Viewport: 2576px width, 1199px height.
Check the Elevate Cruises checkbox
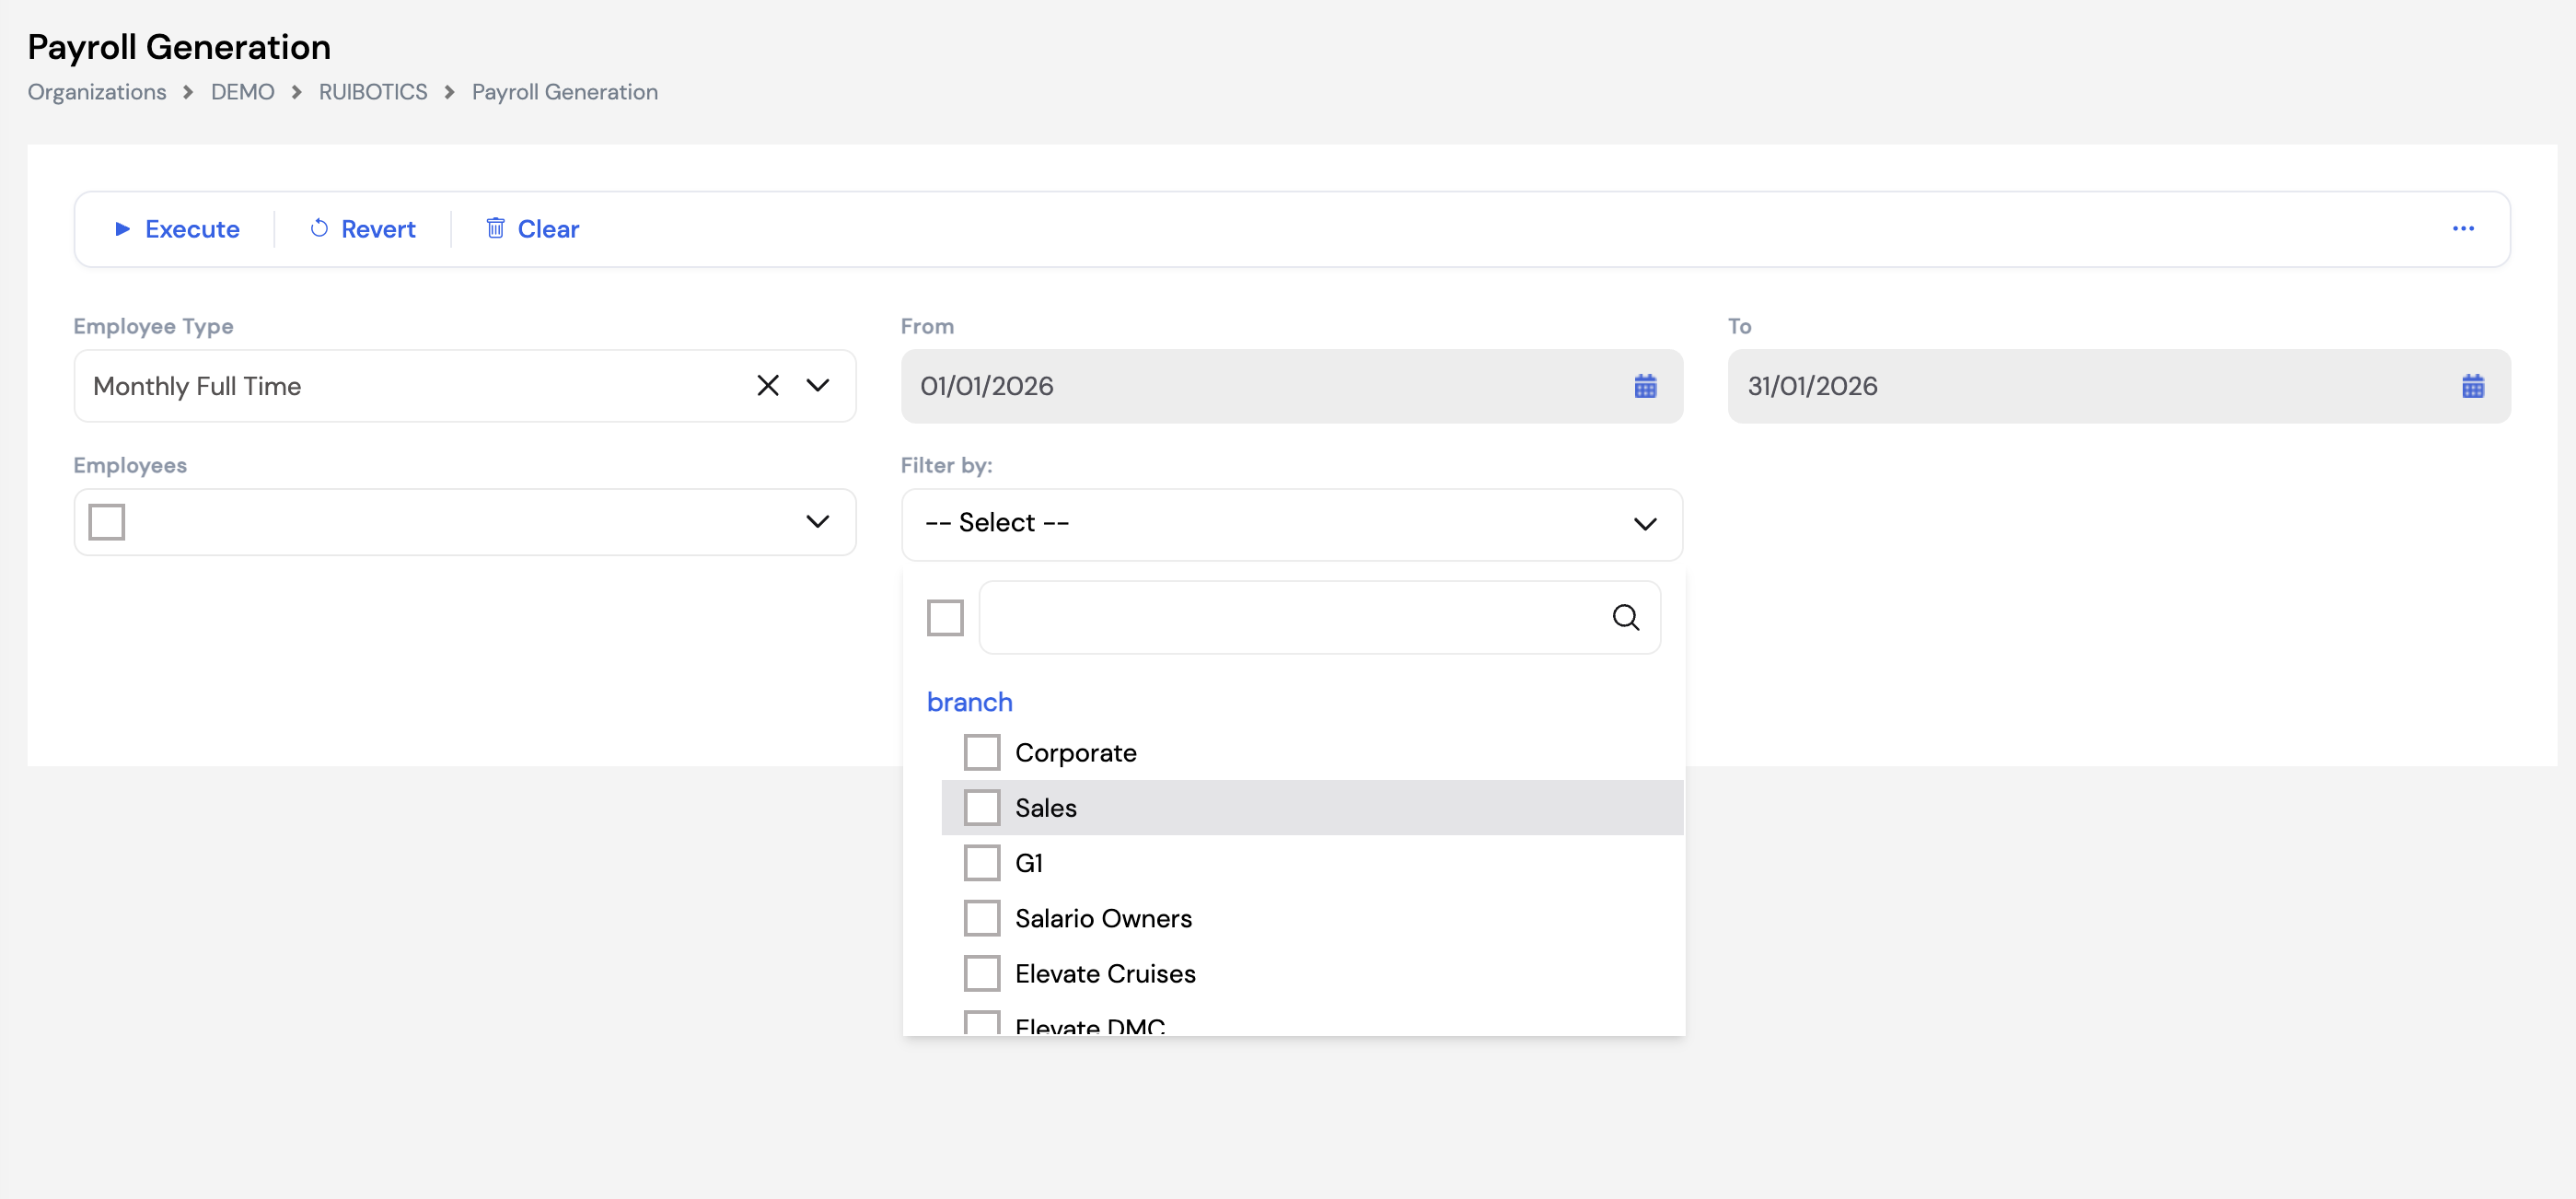point(982,973)
